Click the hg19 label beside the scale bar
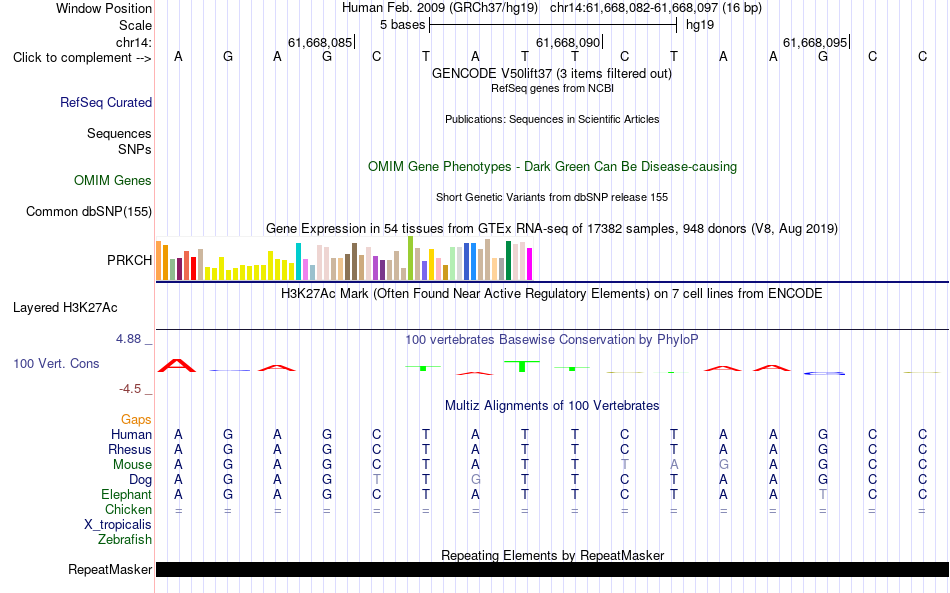 (x=700, y=25)
